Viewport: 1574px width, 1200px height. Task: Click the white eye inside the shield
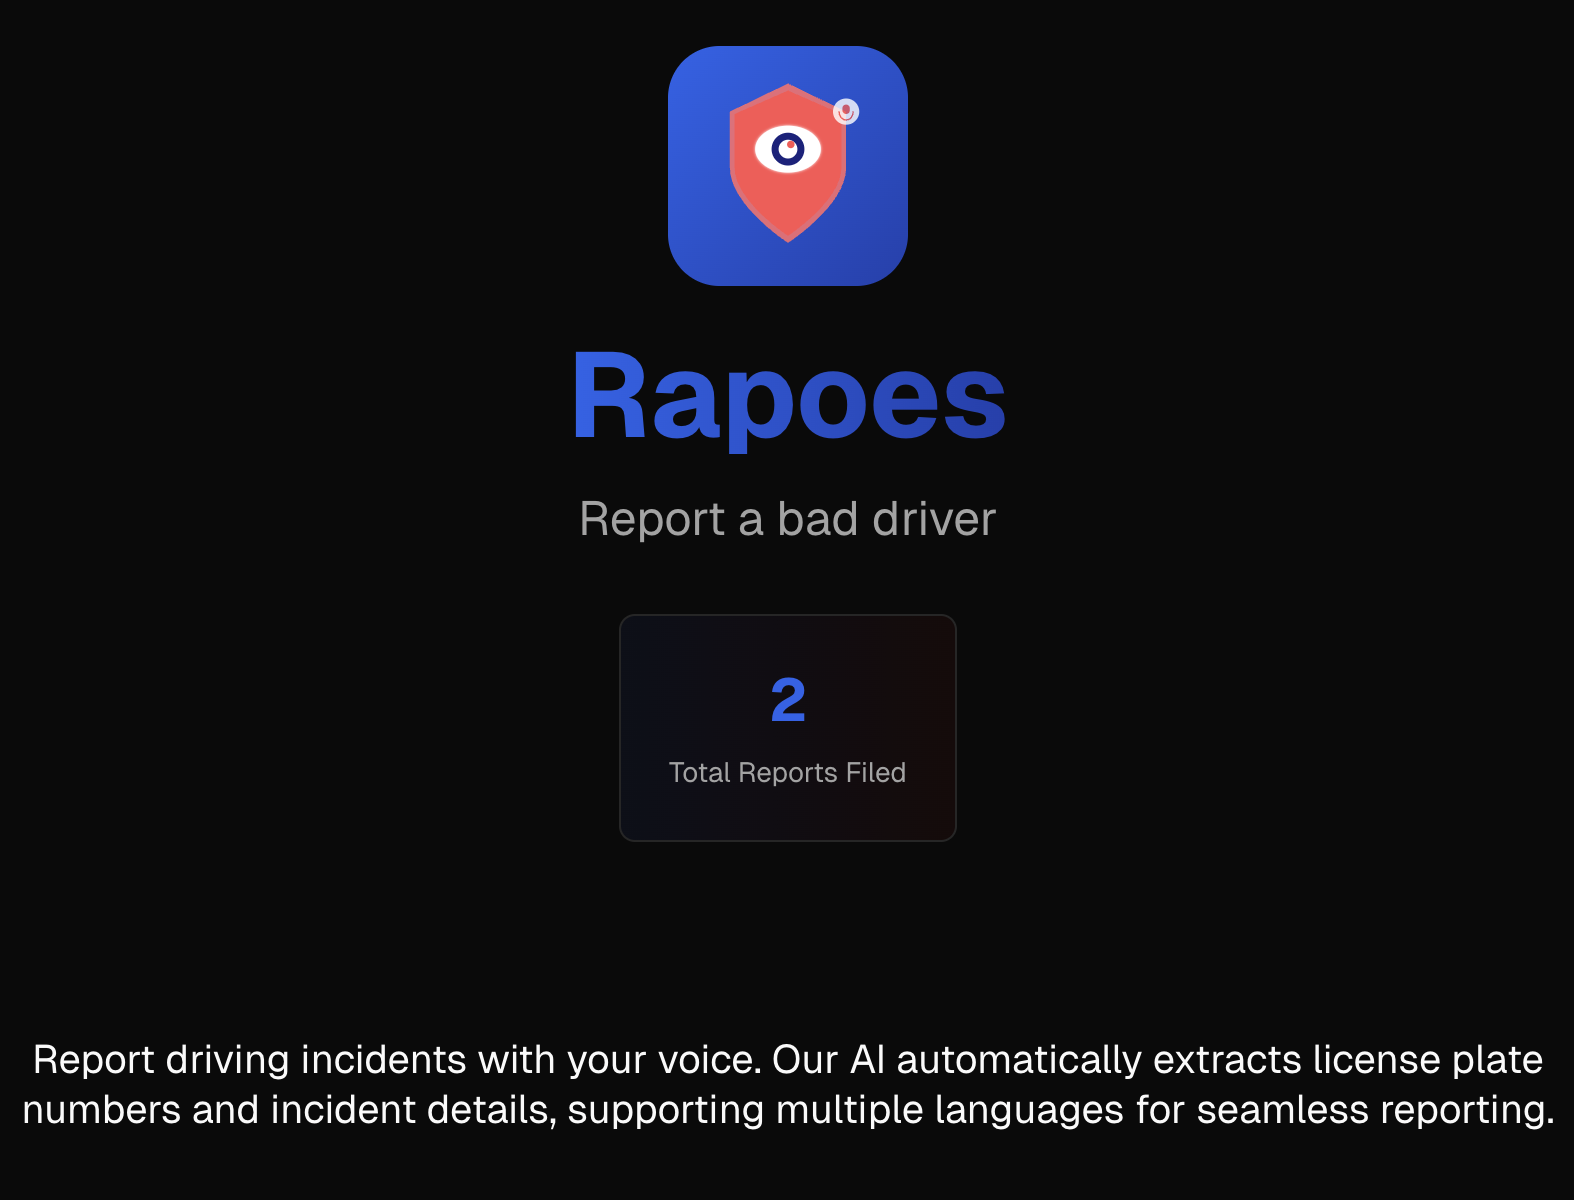[788, 150]
